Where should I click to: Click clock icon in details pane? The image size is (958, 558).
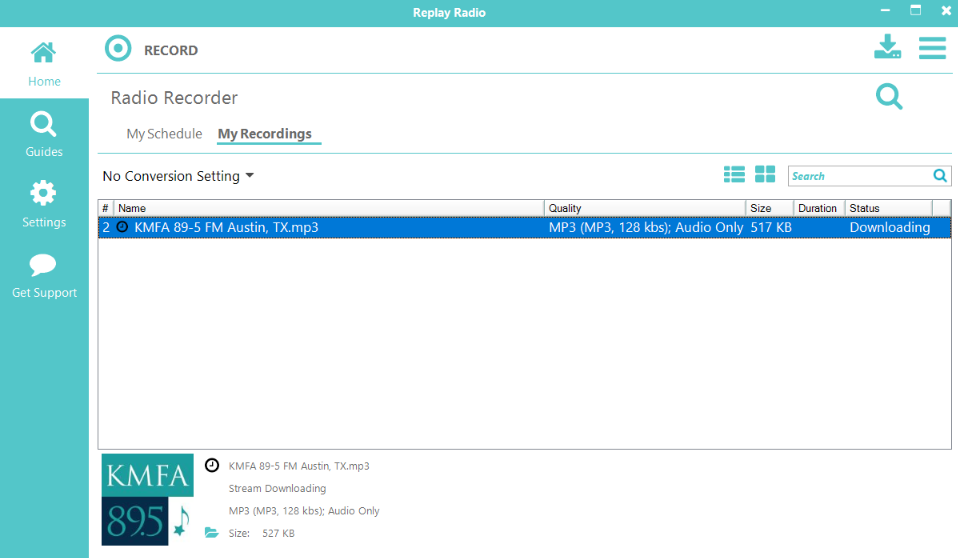pyautogui.click(x=211, y=465)
